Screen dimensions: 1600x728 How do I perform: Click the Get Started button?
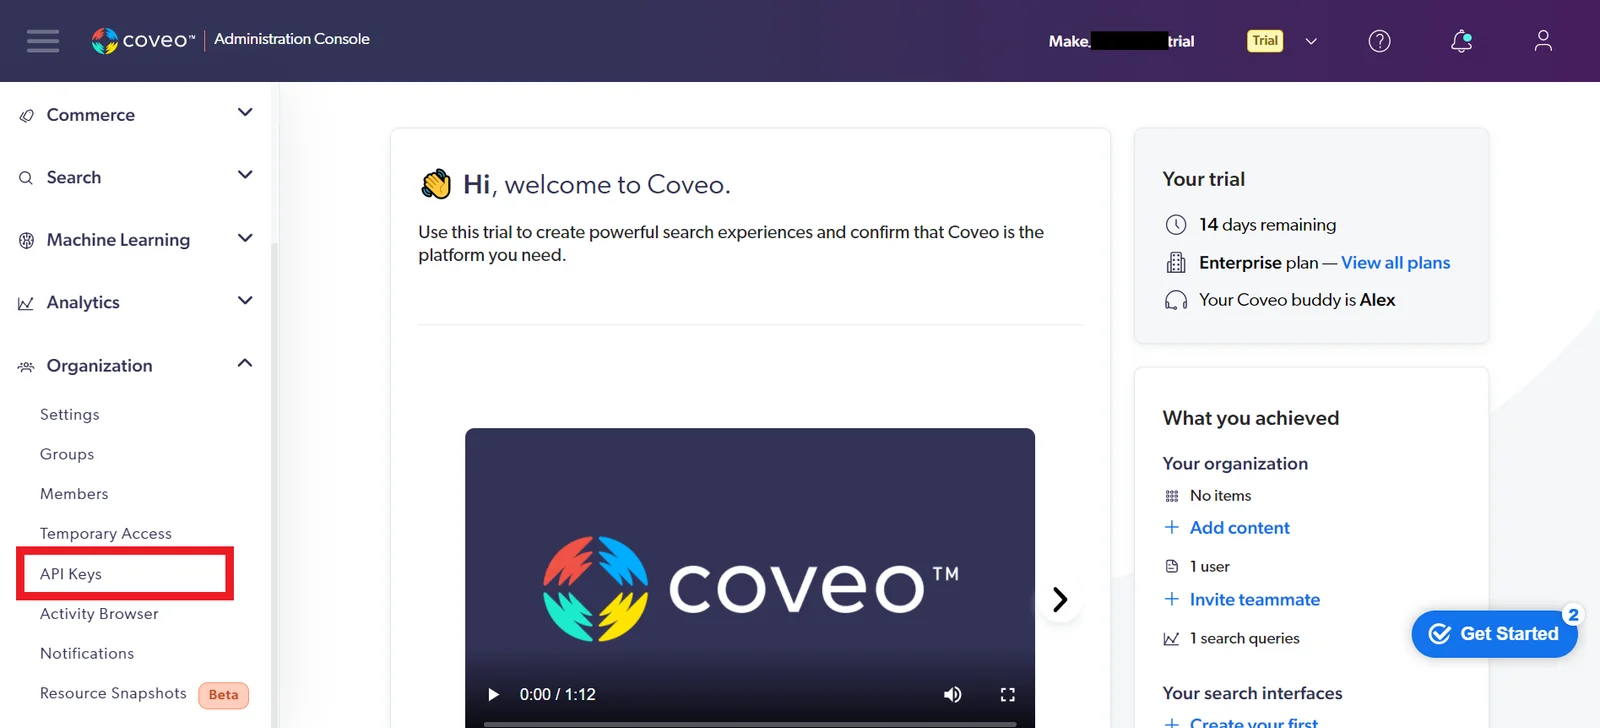click(1495, 634)
